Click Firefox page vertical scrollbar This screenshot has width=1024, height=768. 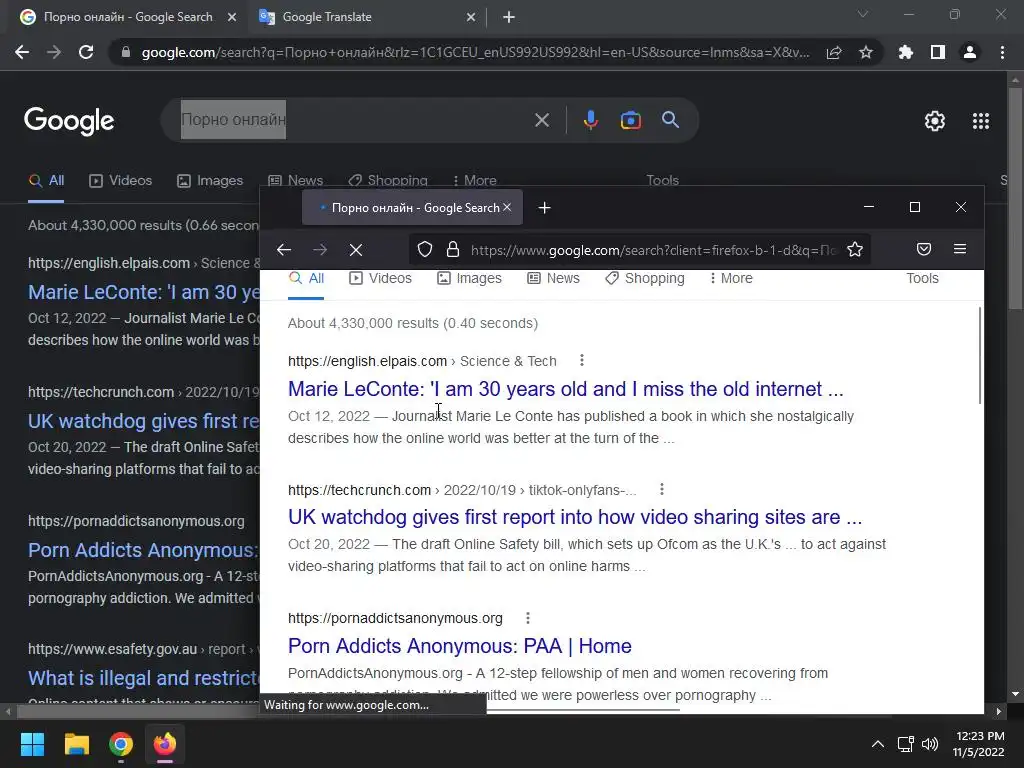pyautogui.click(x=980, y=356)
